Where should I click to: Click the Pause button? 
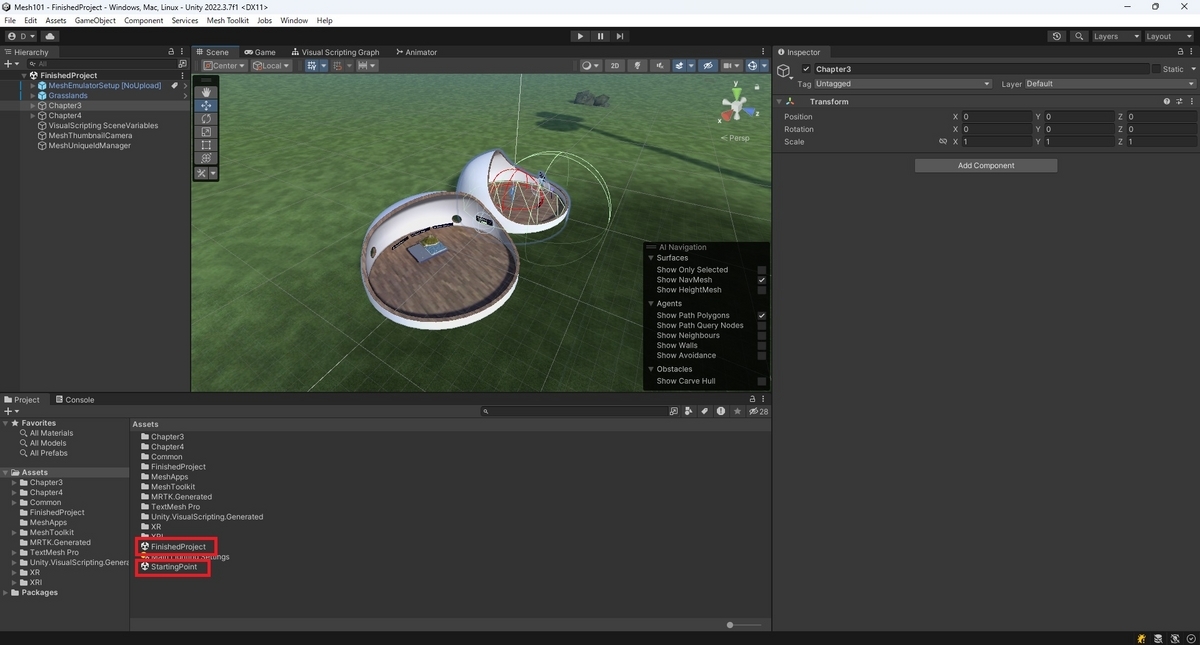600,36
